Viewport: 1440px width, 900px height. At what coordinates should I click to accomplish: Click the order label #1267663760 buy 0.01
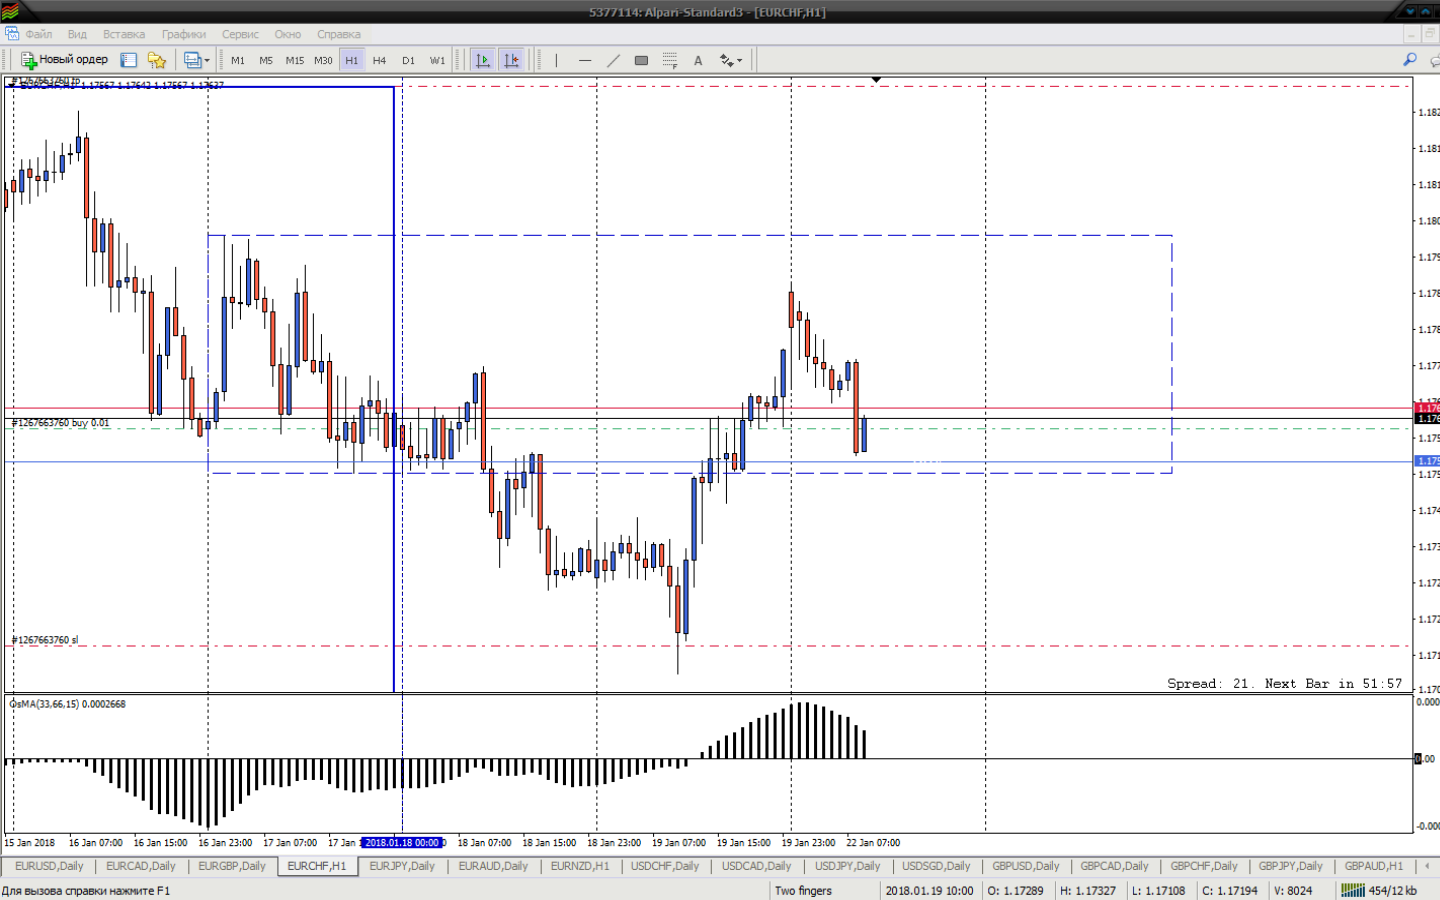click(x=61, y=423)
